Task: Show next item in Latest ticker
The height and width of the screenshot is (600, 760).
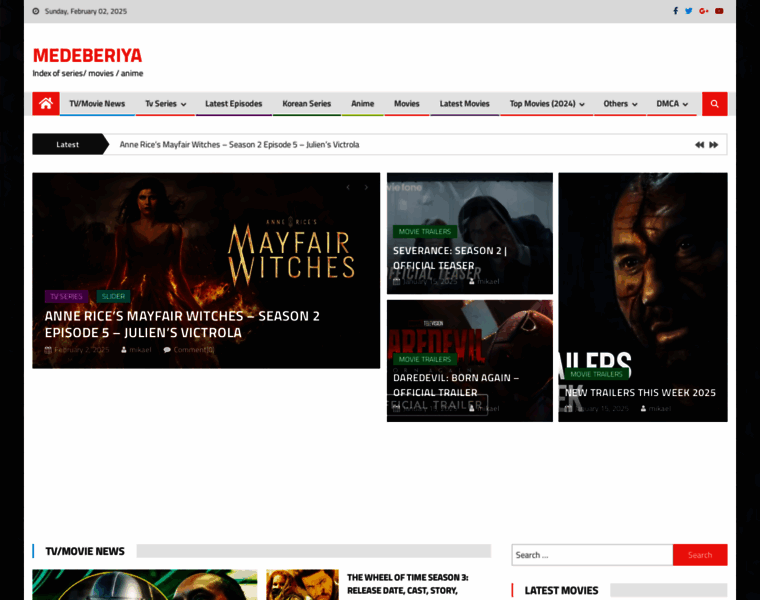Action: tap(713, 145)
